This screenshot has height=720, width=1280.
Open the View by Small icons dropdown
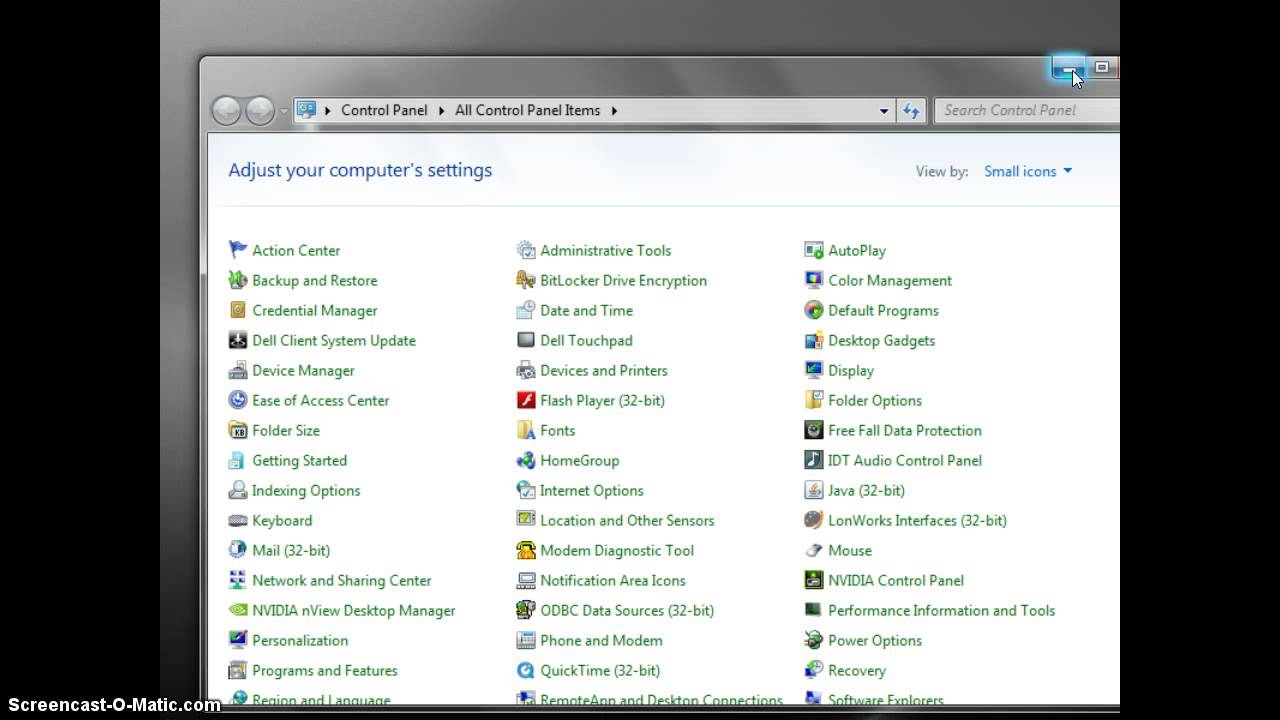tap(1028, 171)
